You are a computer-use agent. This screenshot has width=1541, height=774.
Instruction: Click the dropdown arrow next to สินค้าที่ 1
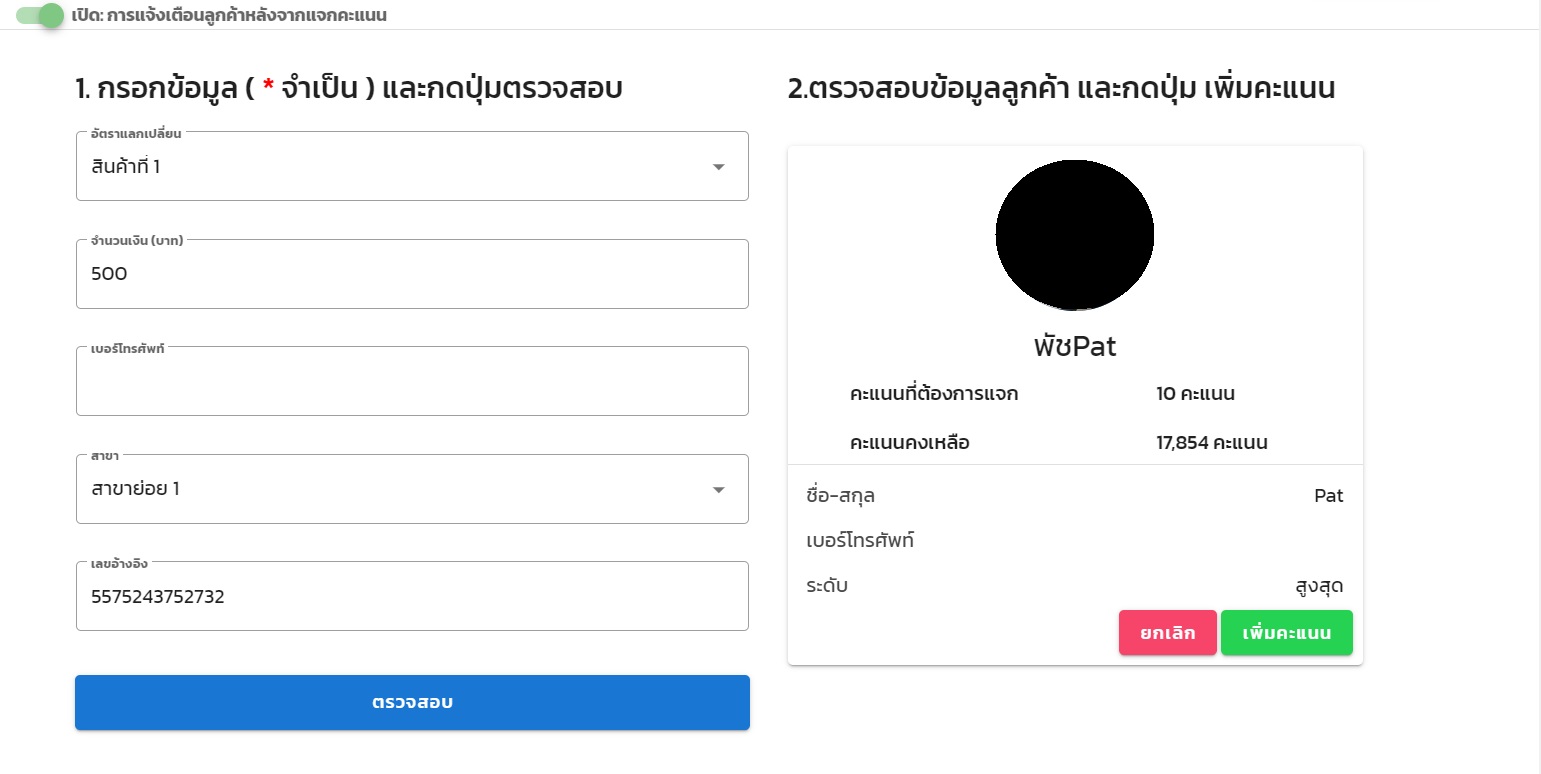tap(718, 167)
